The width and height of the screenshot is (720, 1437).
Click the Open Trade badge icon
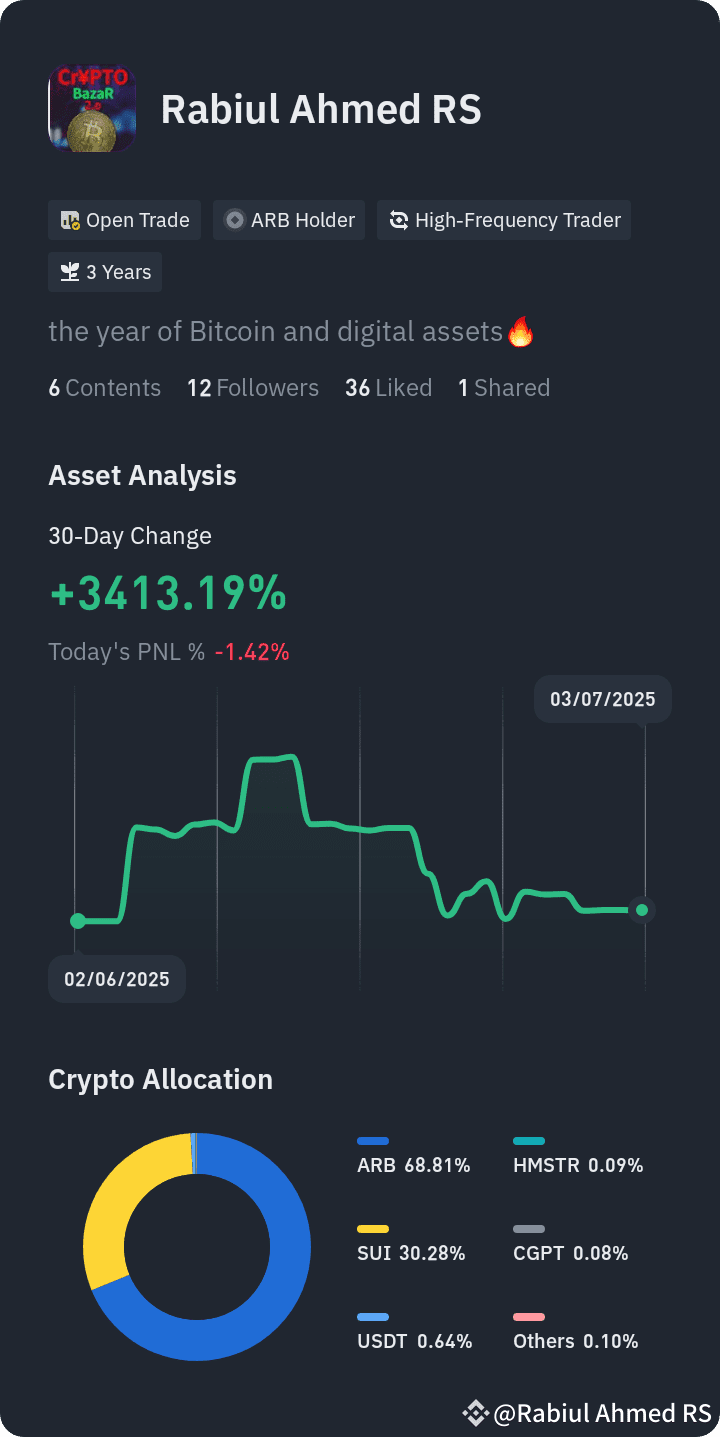70,220
